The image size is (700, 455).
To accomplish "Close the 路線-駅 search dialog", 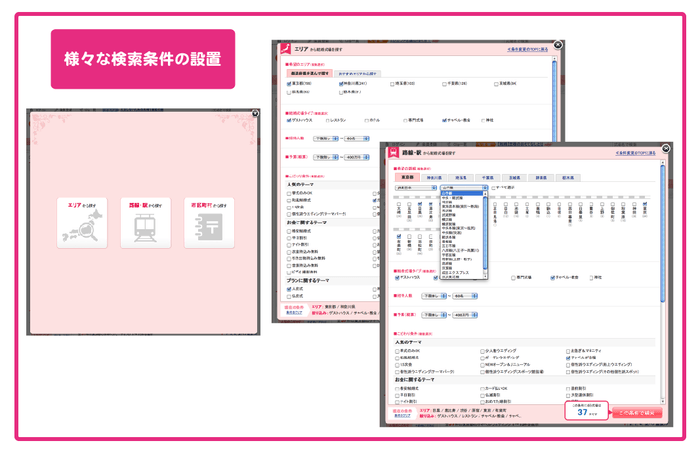I will click(666, 148).
